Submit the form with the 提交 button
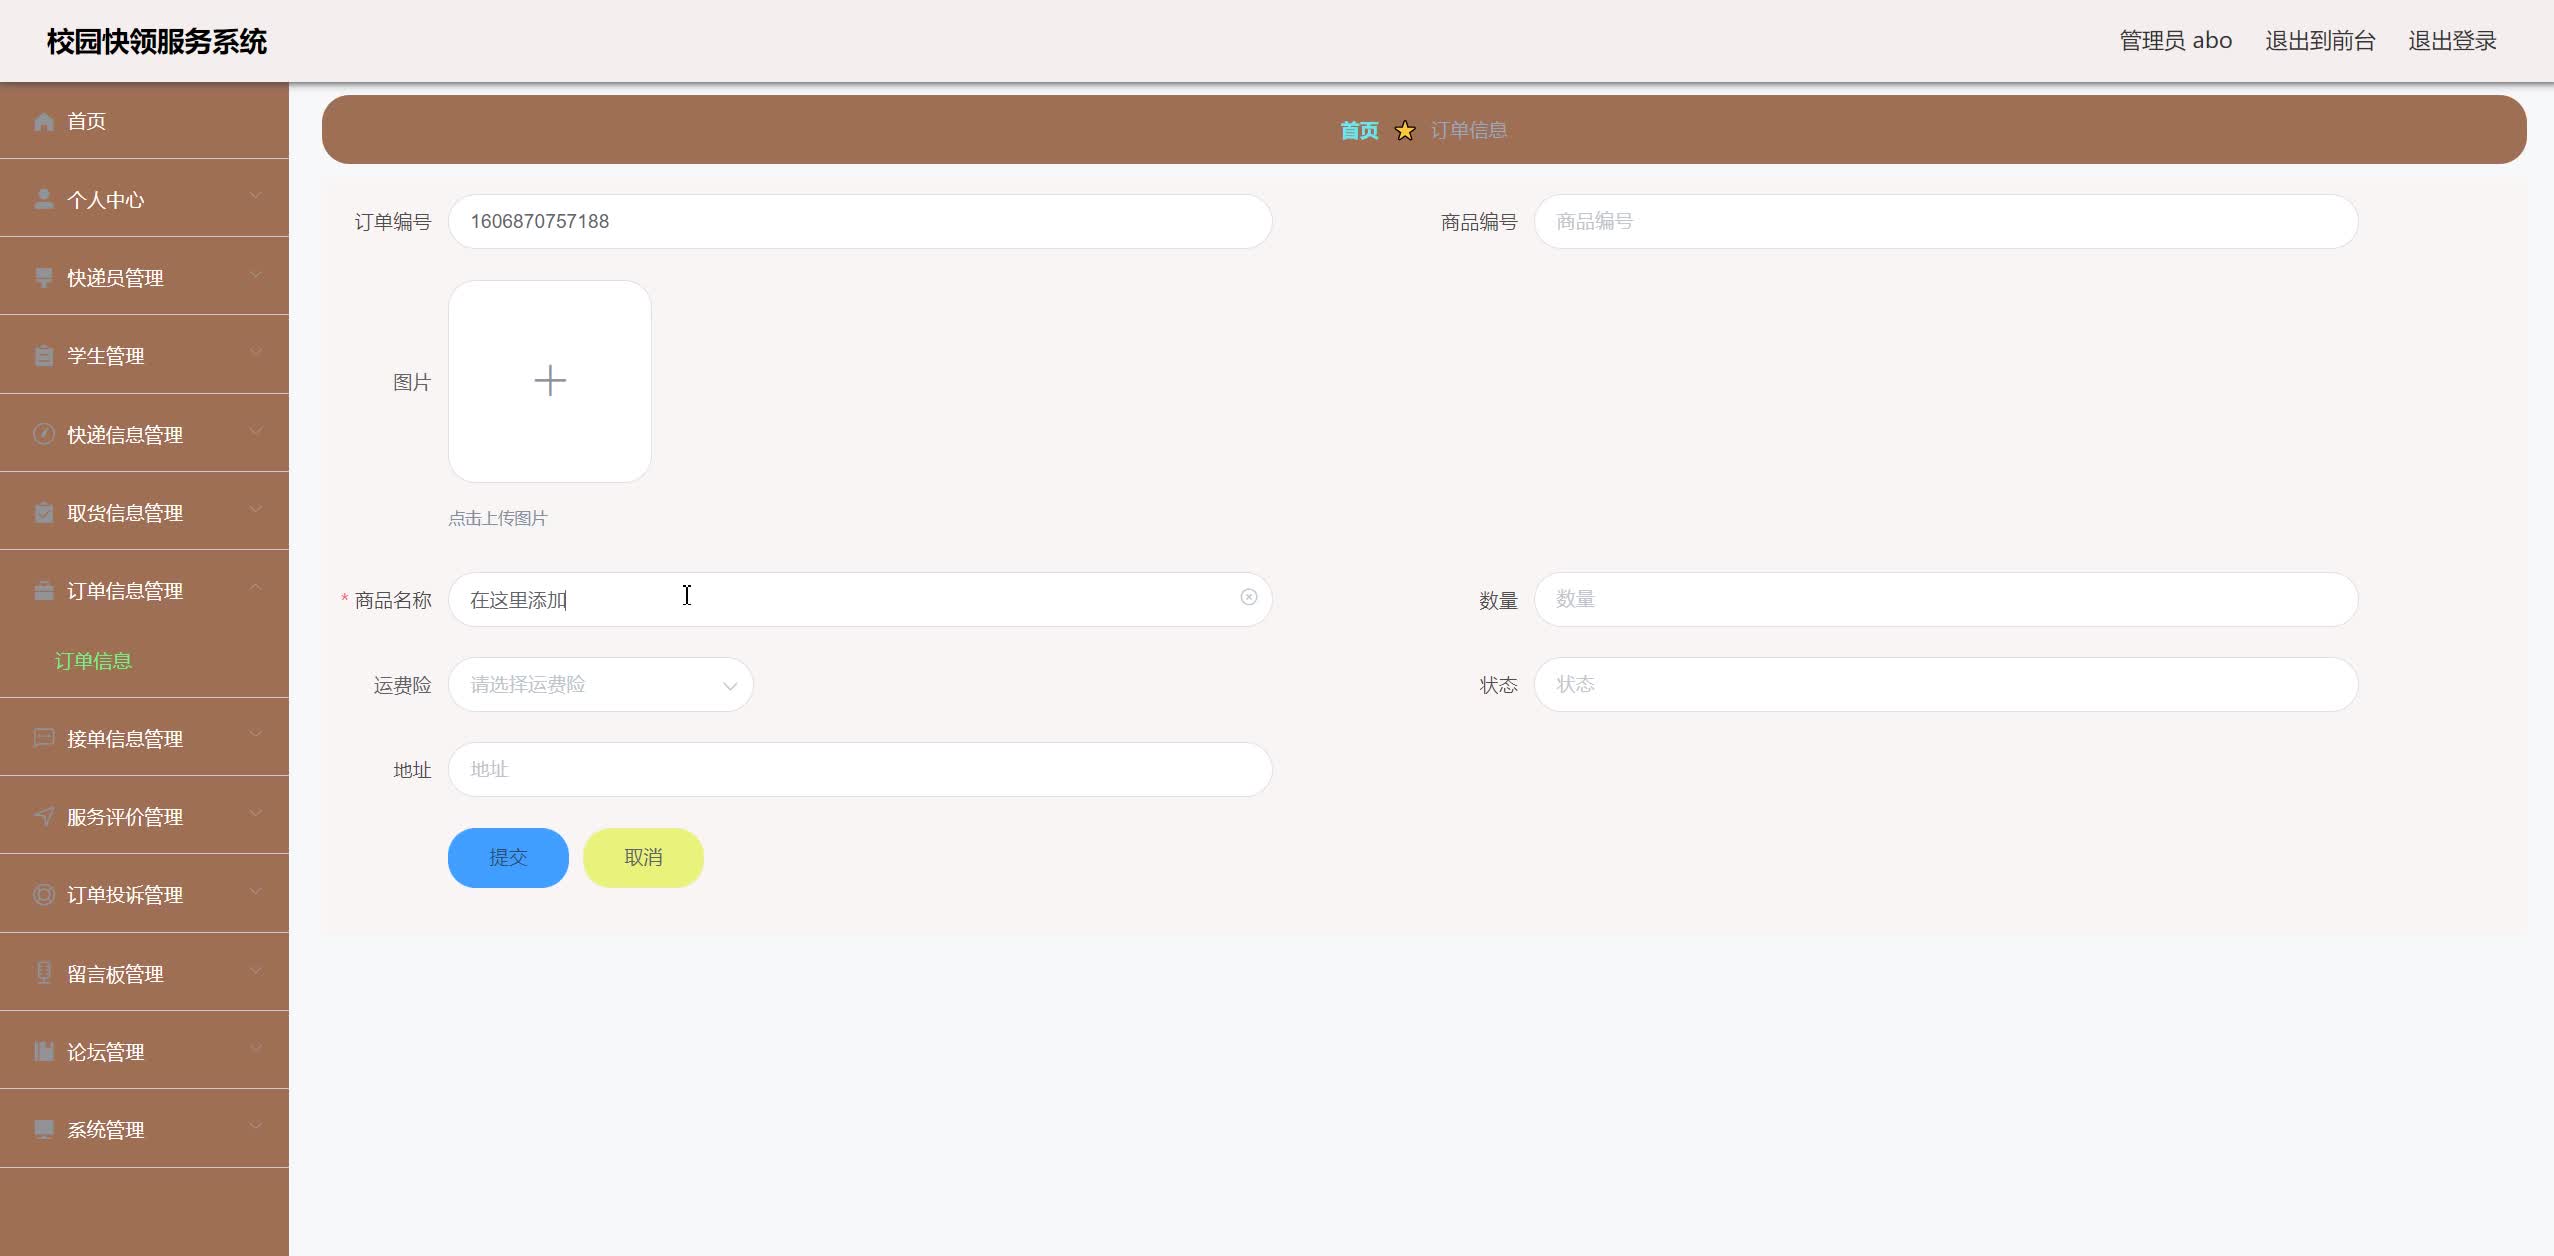Screen dimensions: 2554x1256 click(x=507, y=857)
